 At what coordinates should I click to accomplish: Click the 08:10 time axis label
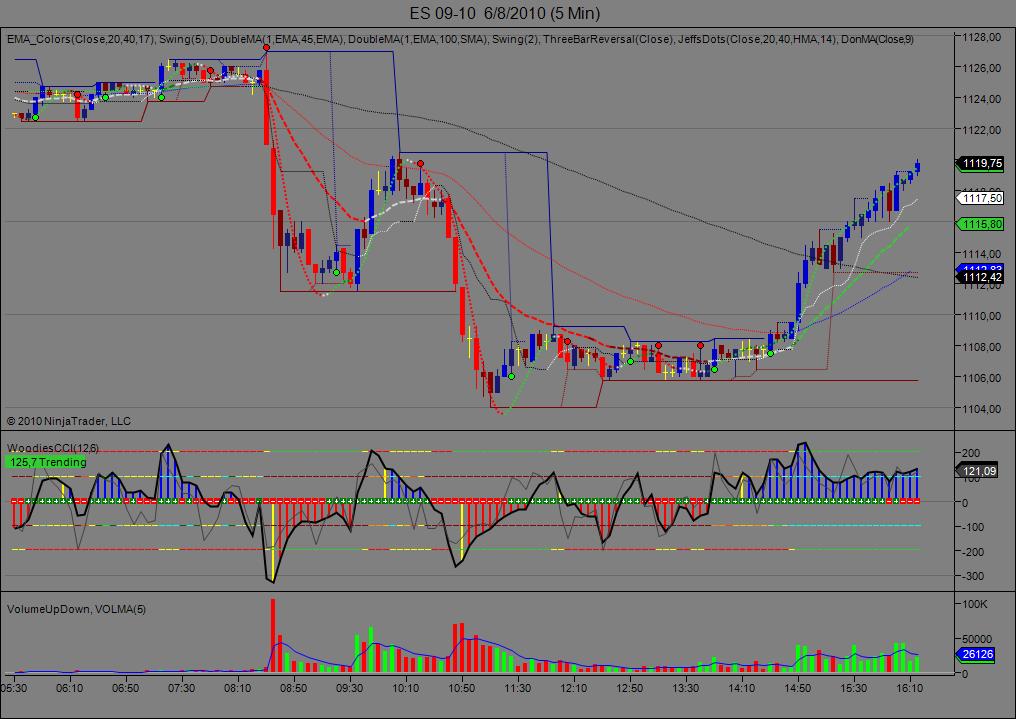237,688
